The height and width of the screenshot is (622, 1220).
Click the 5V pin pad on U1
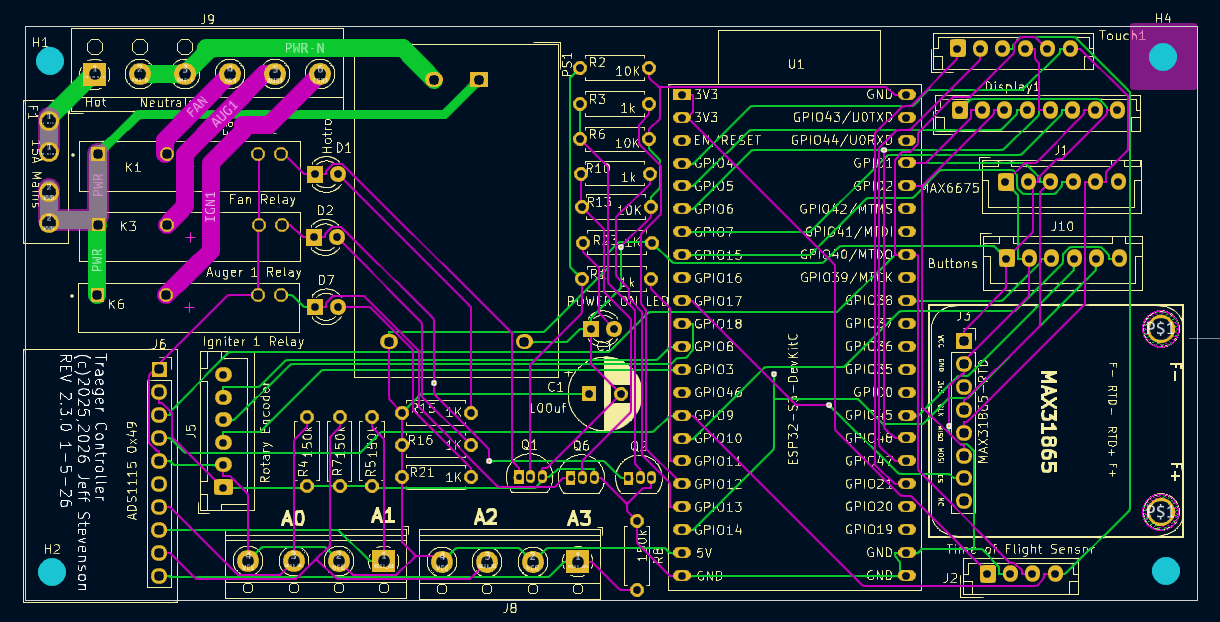pos(682,553)
